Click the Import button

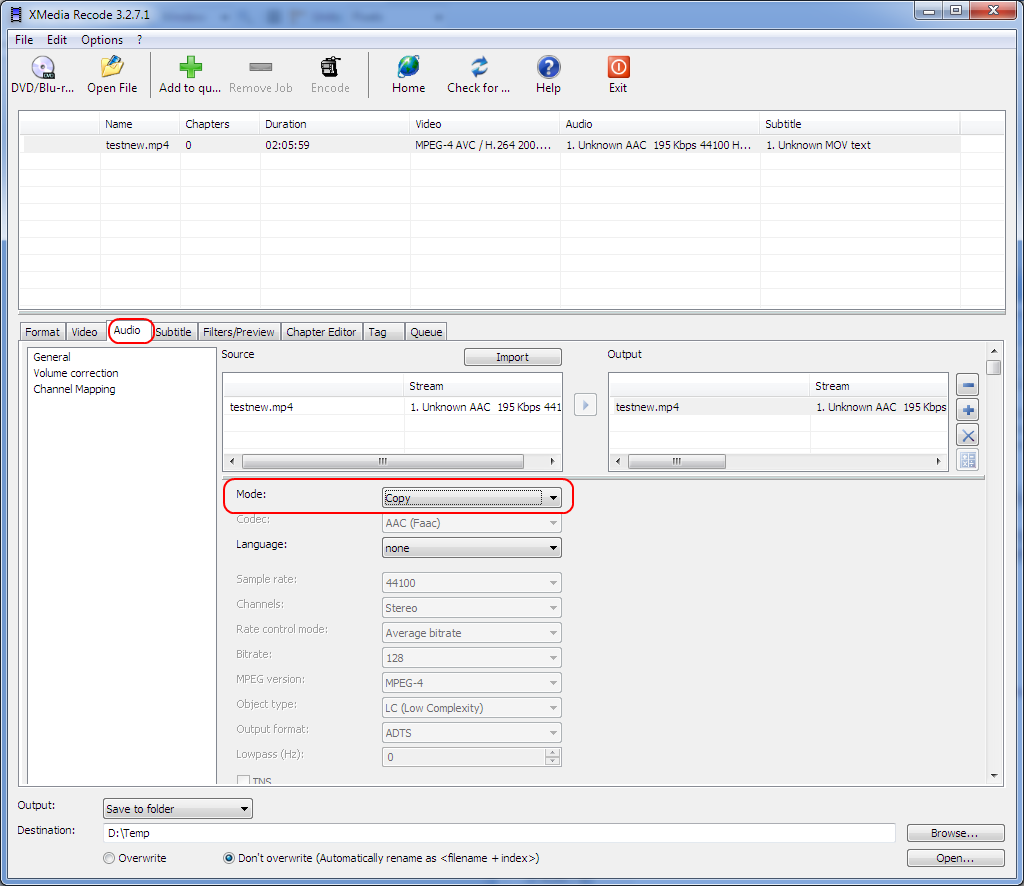[x=512, y=357]
